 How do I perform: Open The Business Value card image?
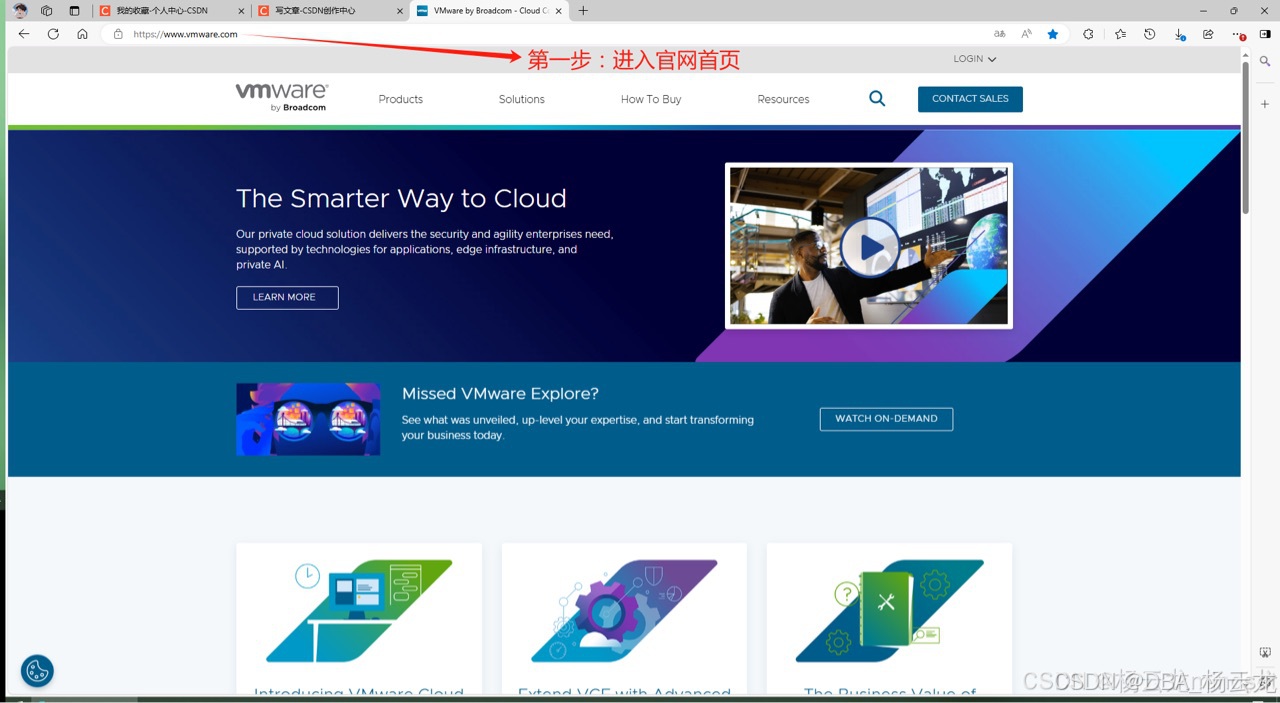click(889, 611)
